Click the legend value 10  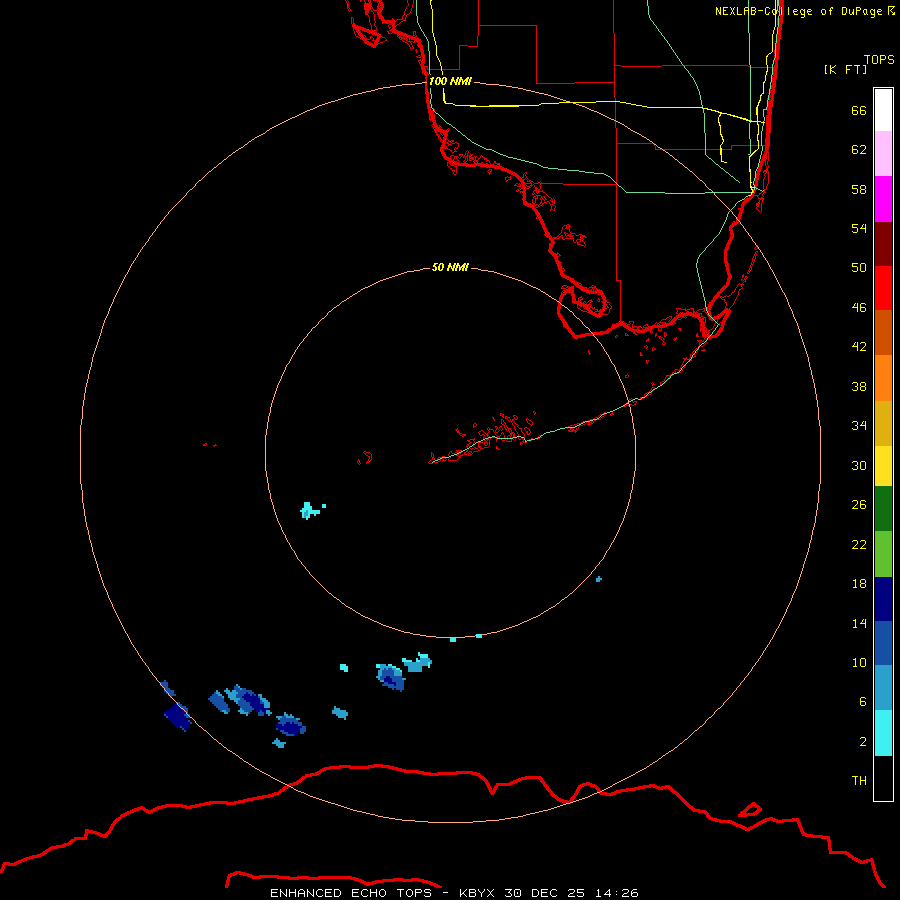pos(859,662)
